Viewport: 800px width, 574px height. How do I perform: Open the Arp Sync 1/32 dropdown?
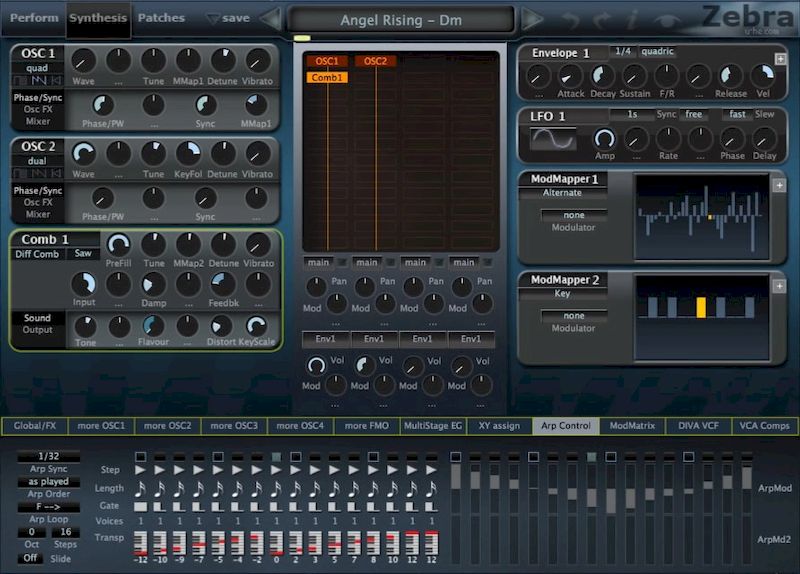tap(48, 456)
